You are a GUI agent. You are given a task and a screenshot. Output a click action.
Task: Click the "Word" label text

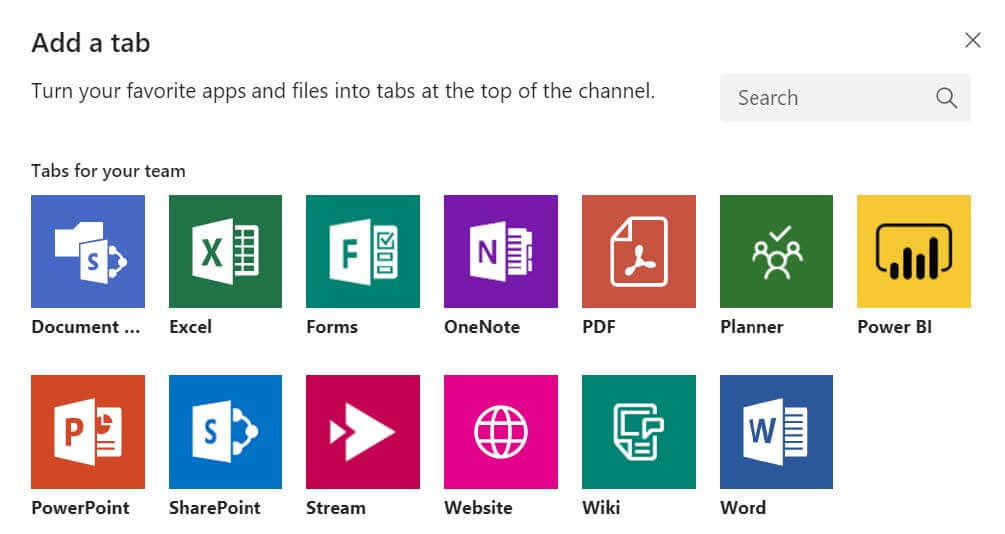[x=743, y=508]
